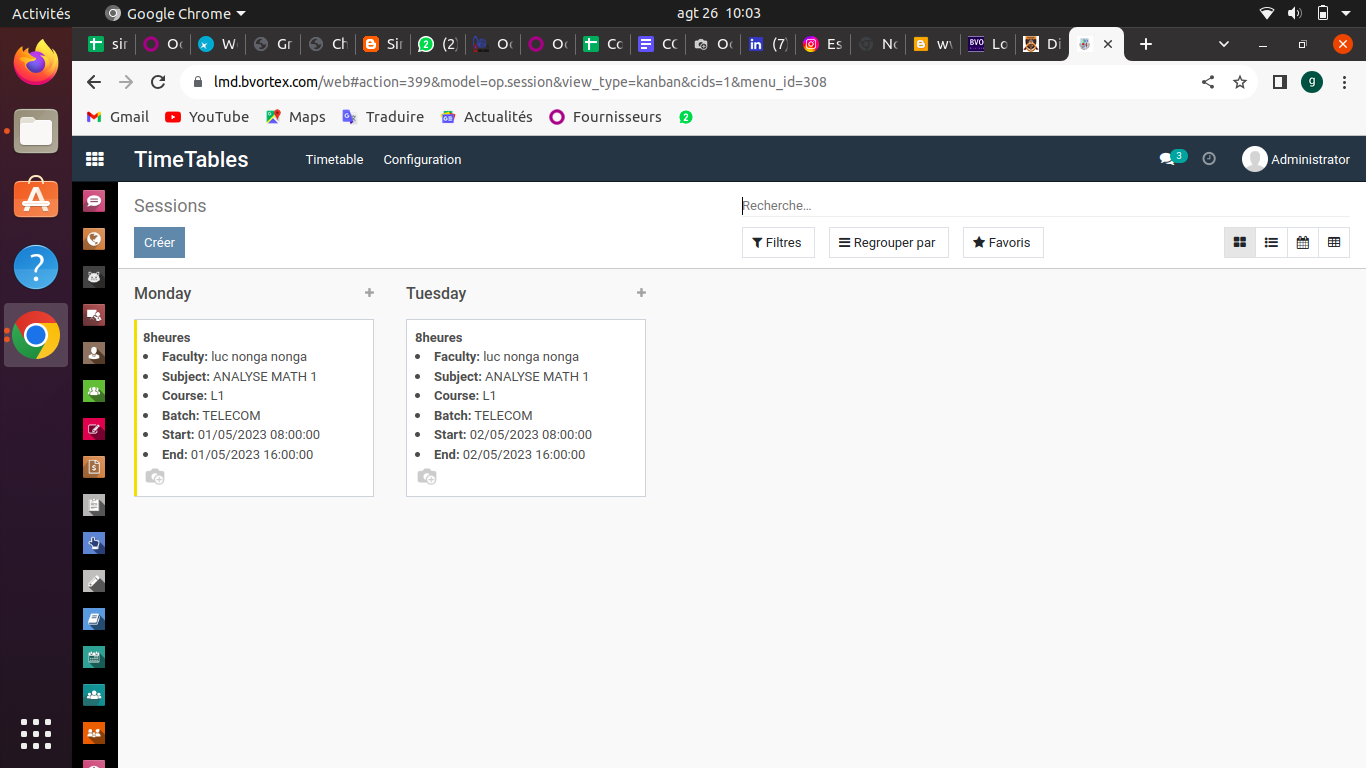This screenshot has height=768, width=1366.
Task: Add a session in Monday column
Action: [369, 293]
